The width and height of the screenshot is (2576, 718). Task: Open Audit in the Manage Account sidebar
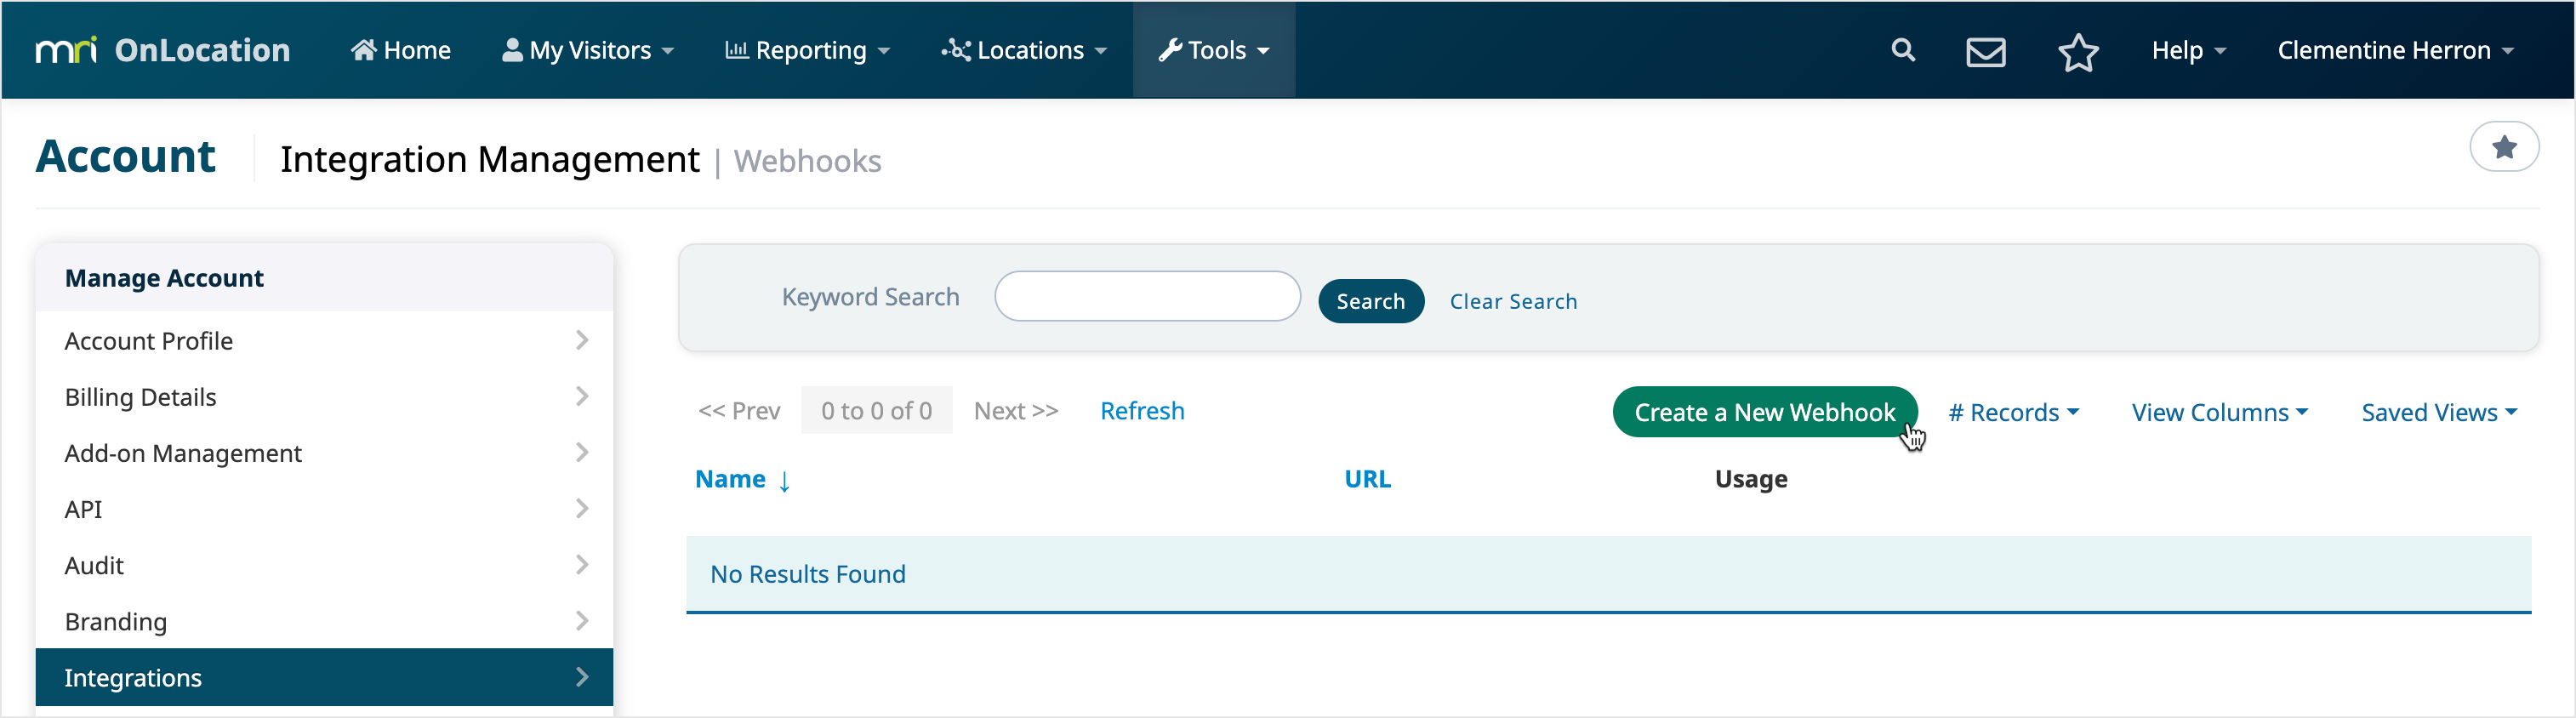(x=324, y=564)
